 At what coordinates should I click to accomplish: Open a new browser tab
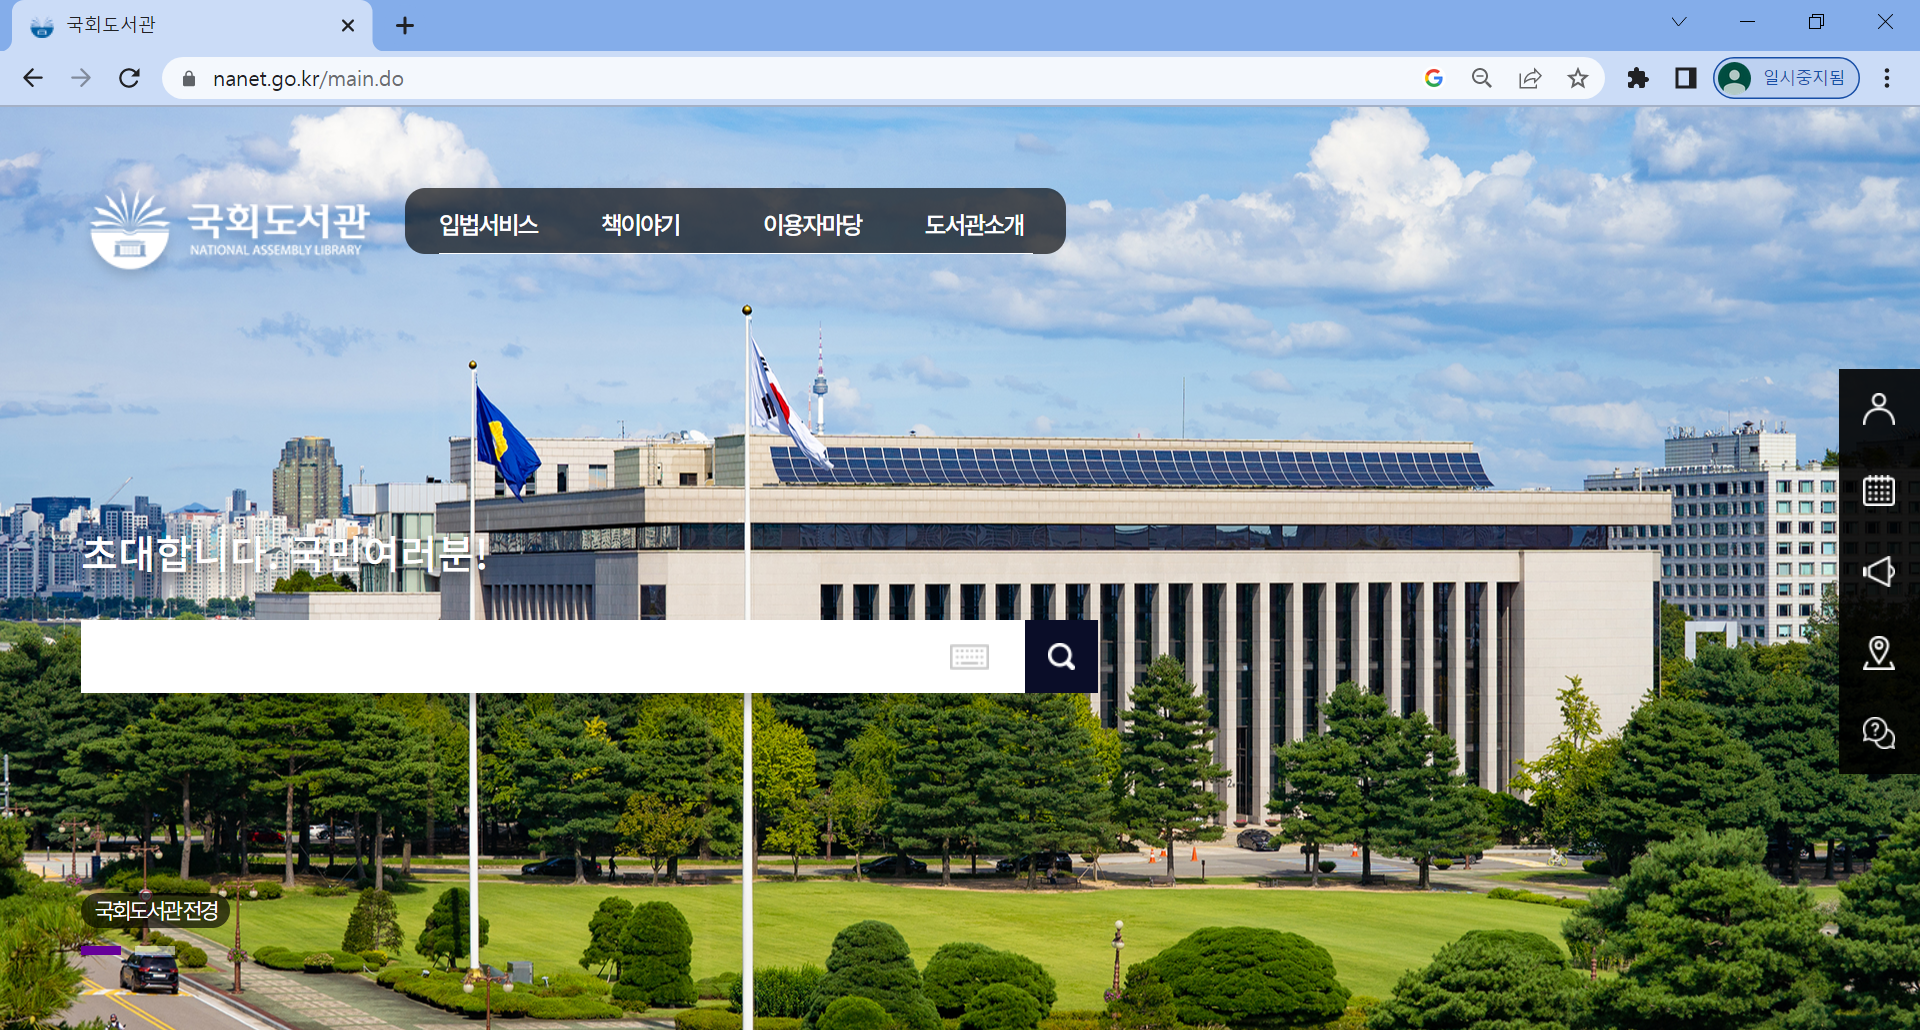404,26
